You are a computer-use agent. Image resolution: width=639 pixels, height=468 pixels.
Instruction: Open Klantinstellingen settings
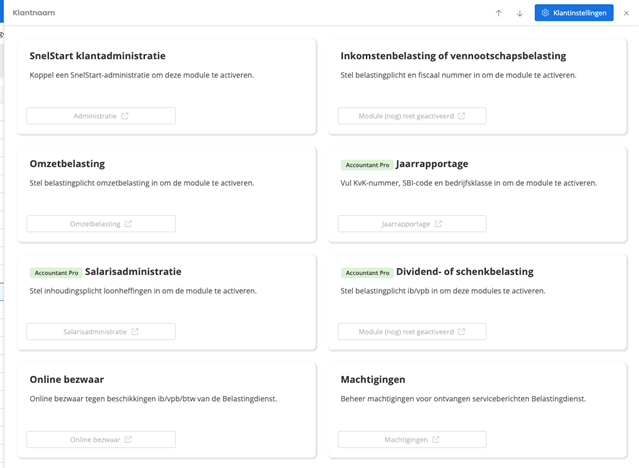tap(574, 13)
